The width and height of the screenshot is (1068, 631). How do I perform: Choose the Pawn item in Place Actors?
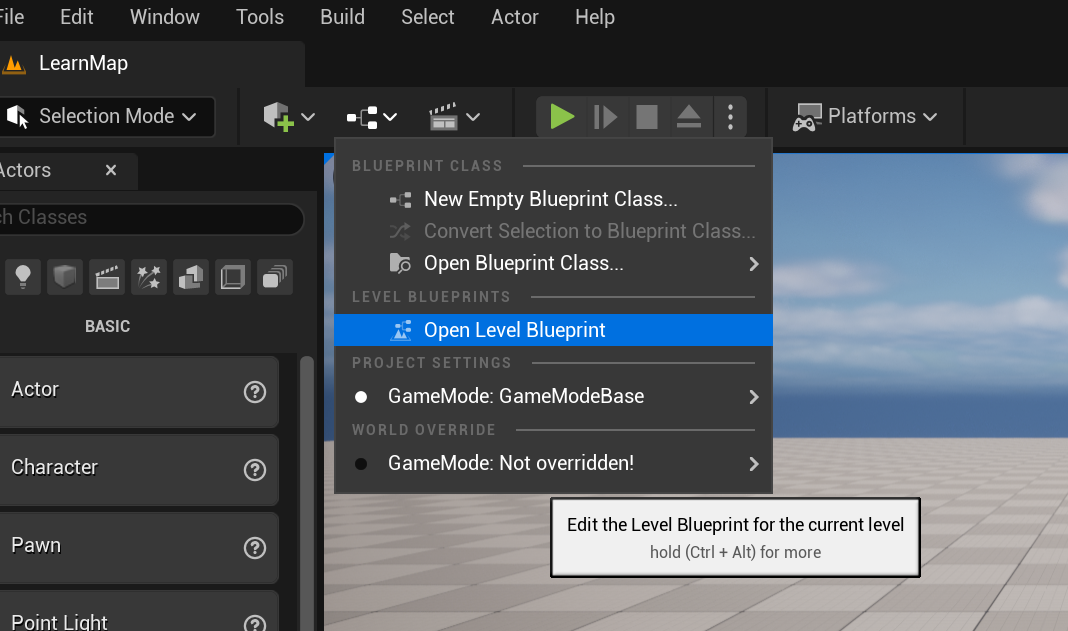[x=139, y=547]
